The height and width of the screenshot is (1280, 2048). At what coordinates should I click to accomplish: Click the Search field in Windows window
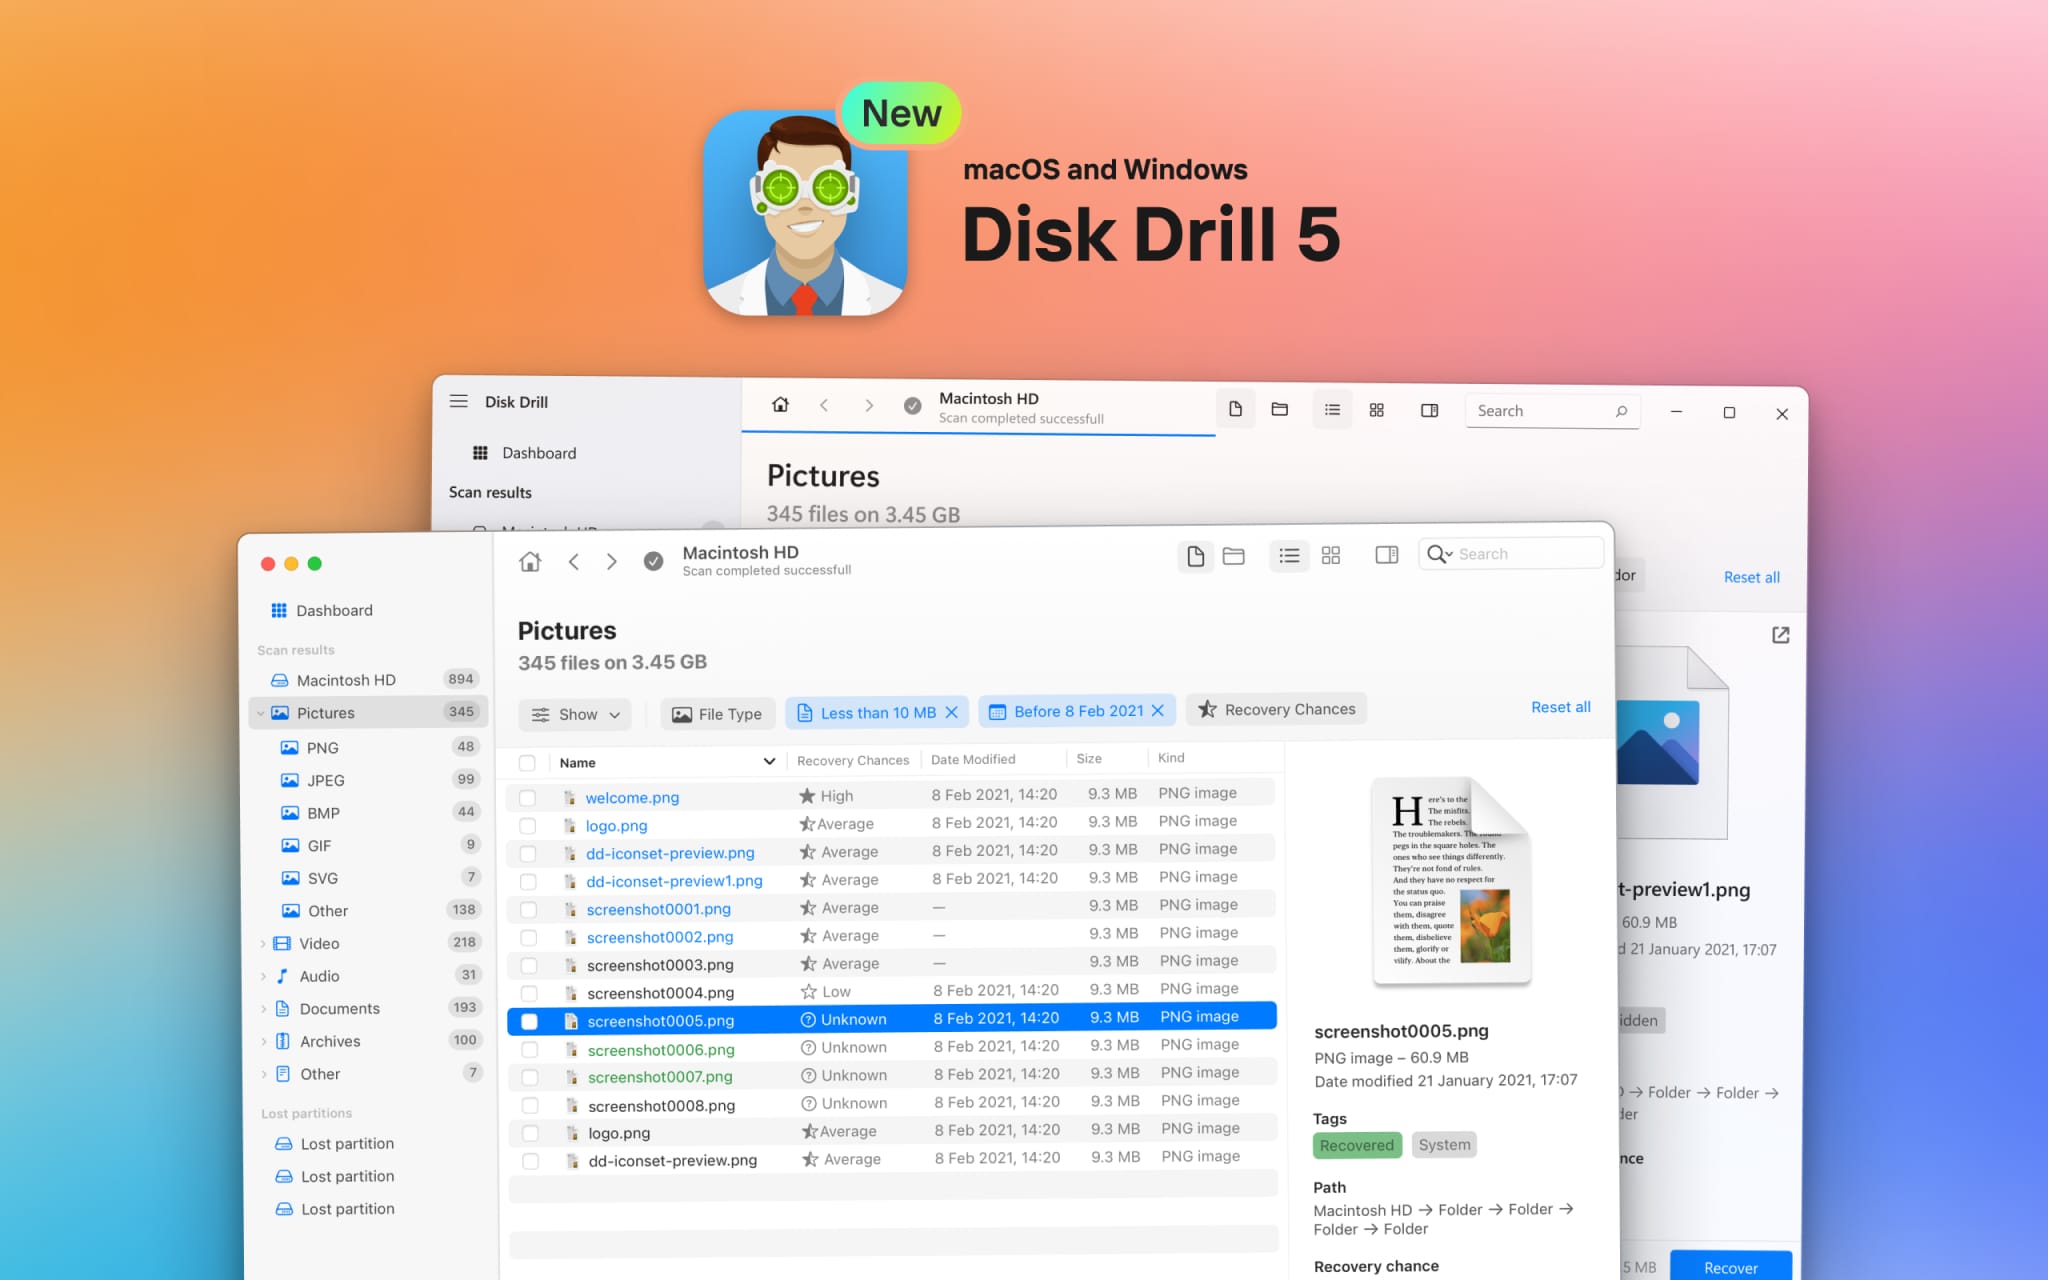pyautogui.click(x=1552, y=411)
